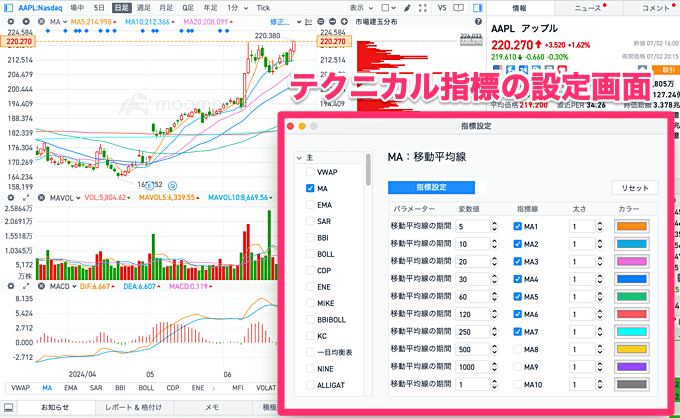This screenshot has height=418, width=680.
Task: Switch to the 月足 monthly tab
Action: 166,8
